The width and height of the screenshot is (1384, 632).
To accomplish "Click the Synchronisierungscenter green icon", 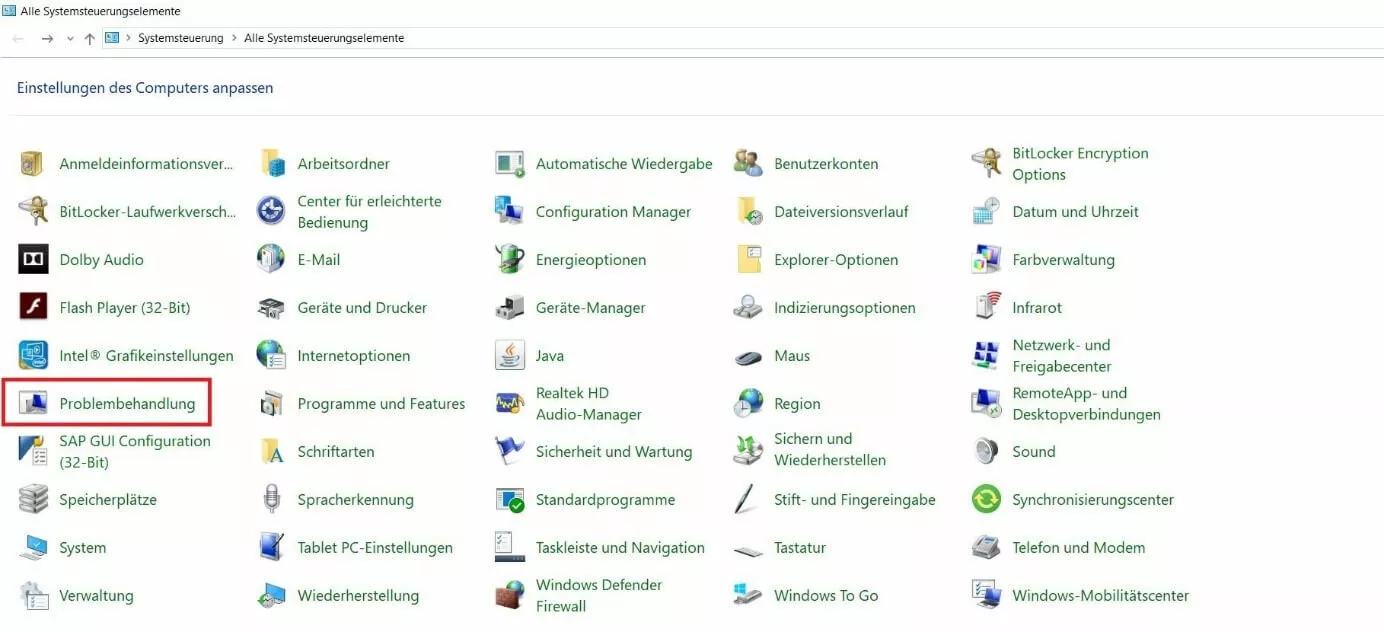I will pos(986,500).
